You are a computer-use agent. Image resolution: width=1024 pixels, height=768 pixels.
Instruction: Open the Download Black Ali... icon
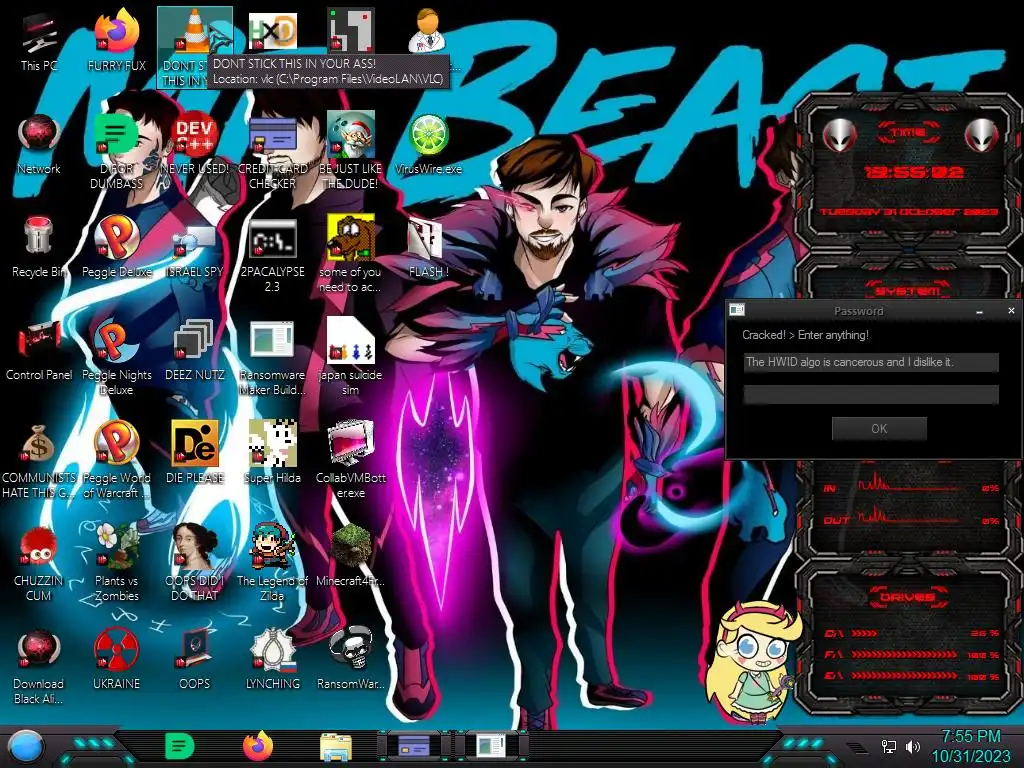39,667
